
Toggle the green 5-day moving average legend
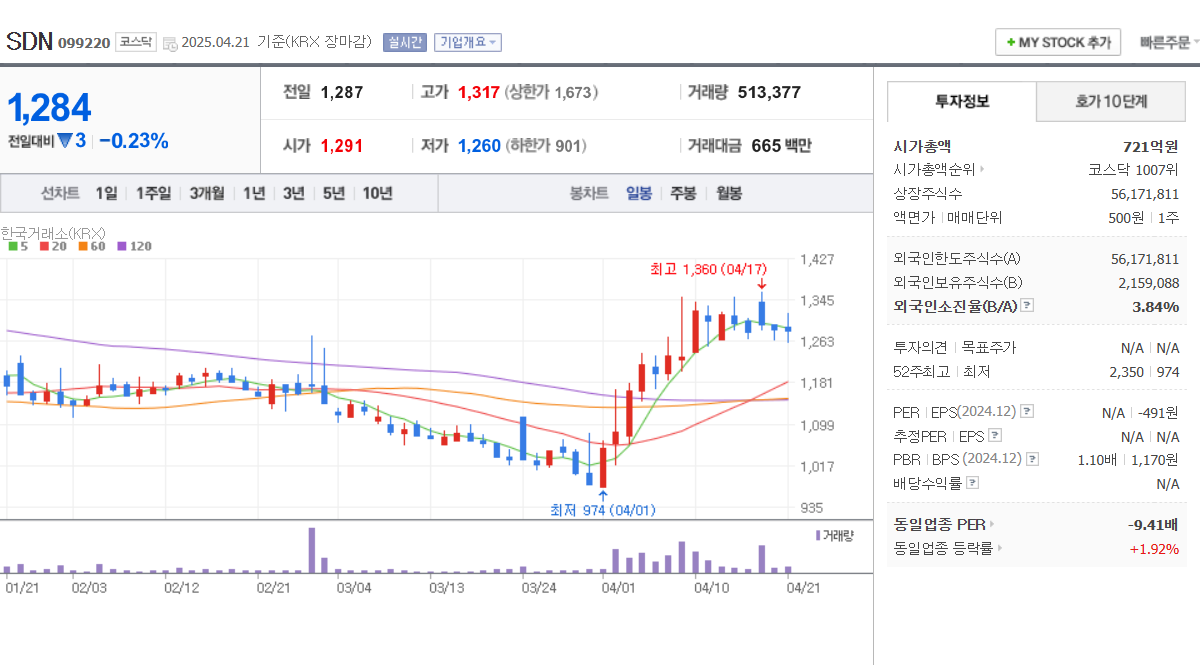[14, 245]
